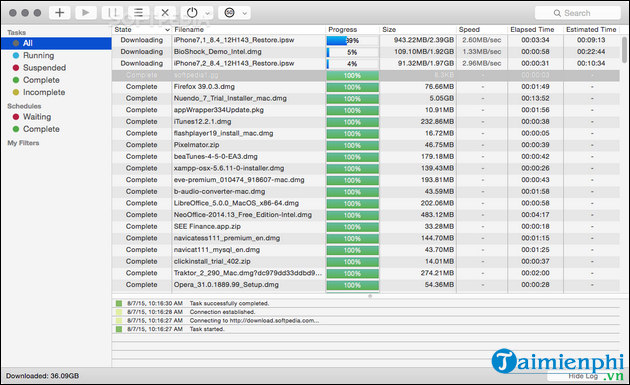Click the 943.22MB/2.39GB size cell
Viewport: 630px width, 385px height.
(x=424, y=40)
